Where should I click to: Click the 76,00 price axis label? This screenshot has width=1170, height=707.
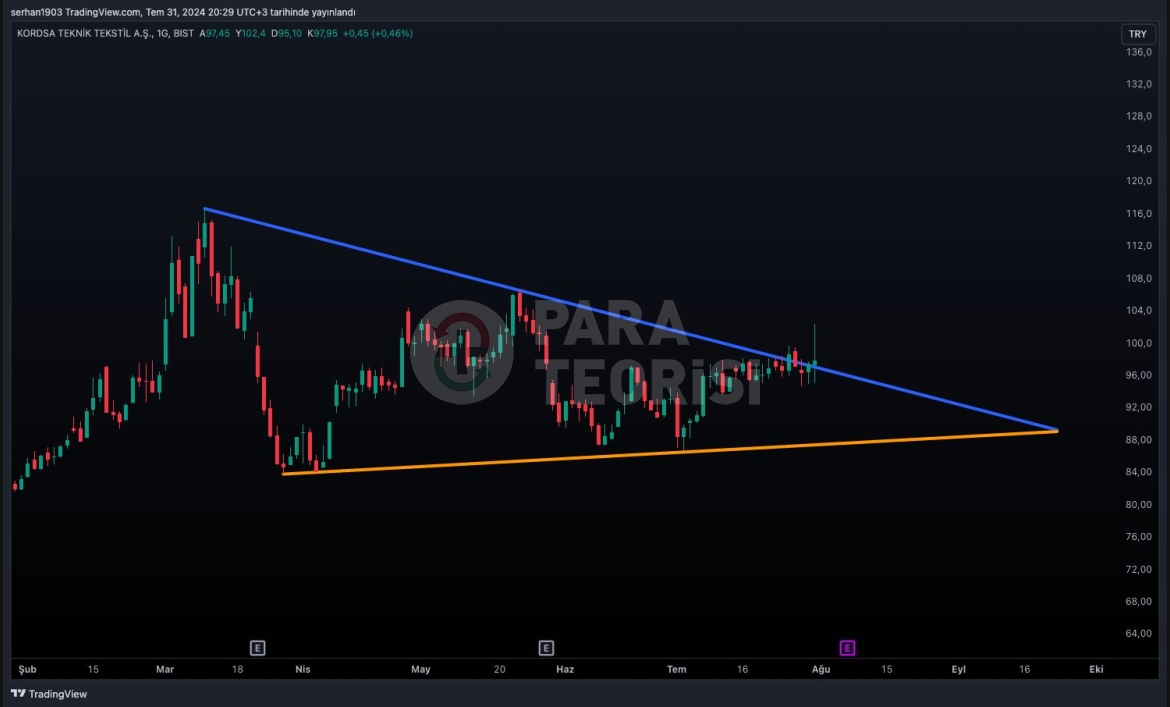pyautogui.click(x=1139, y=537)
